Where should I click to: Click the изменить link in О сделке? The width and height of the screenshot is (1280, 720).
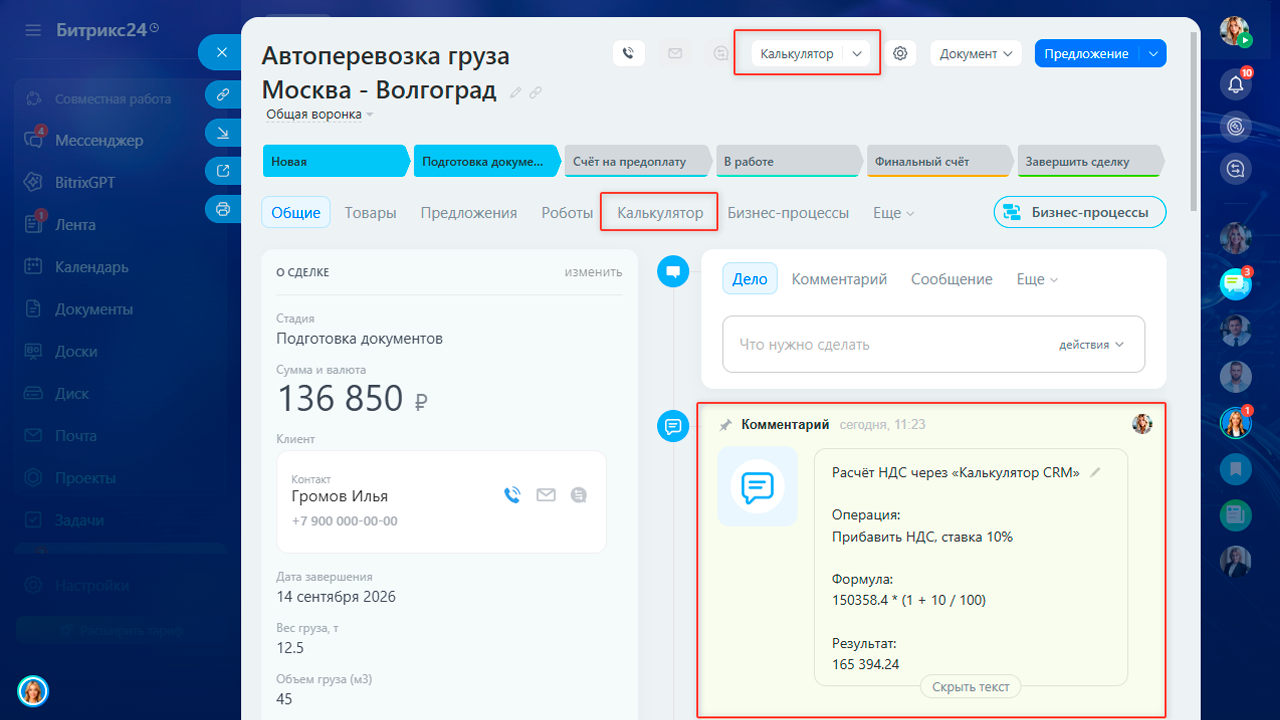pyautogui.click(x=593, y=272)
